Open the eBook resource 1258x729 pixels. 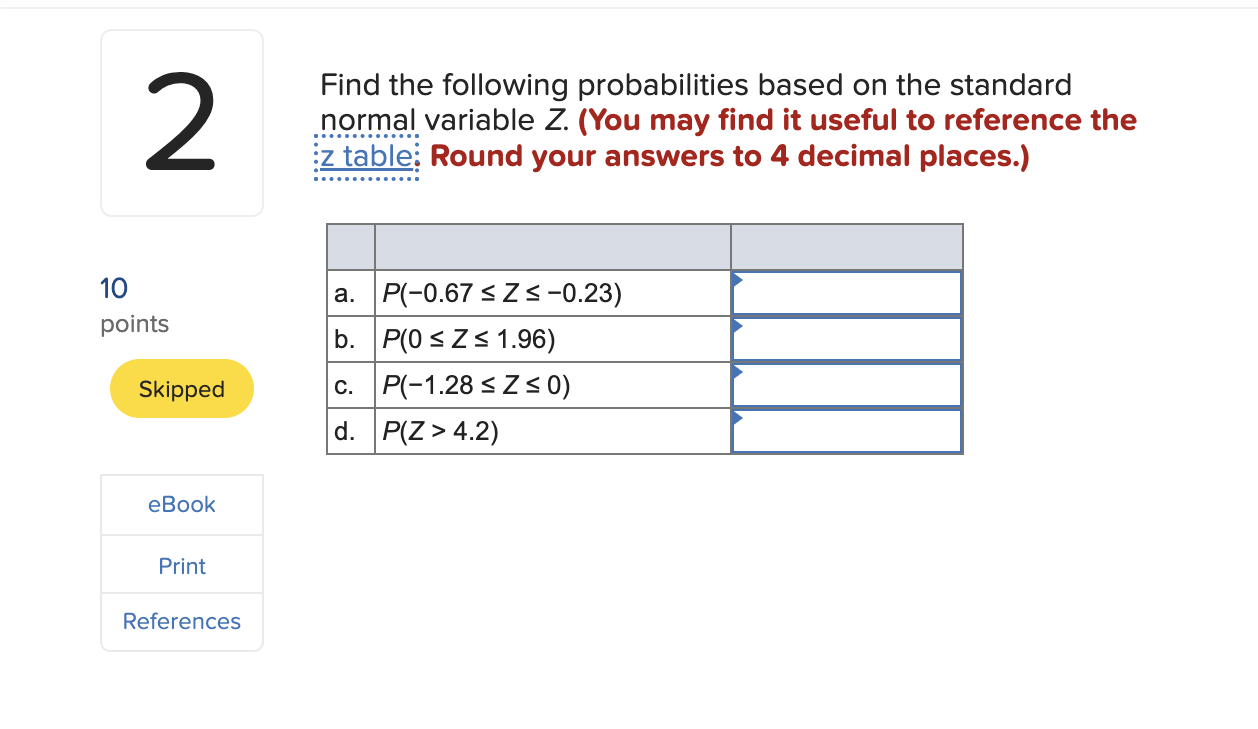coord(181,504)
